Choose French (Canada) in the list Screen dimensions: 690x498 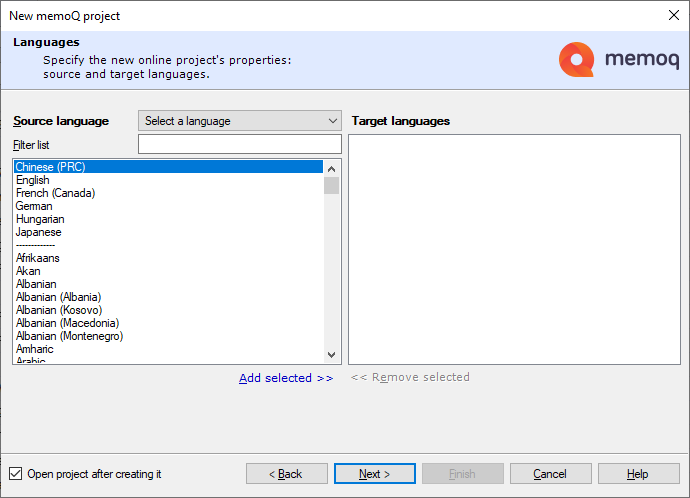pyautogui.click(x=55, y=193)
